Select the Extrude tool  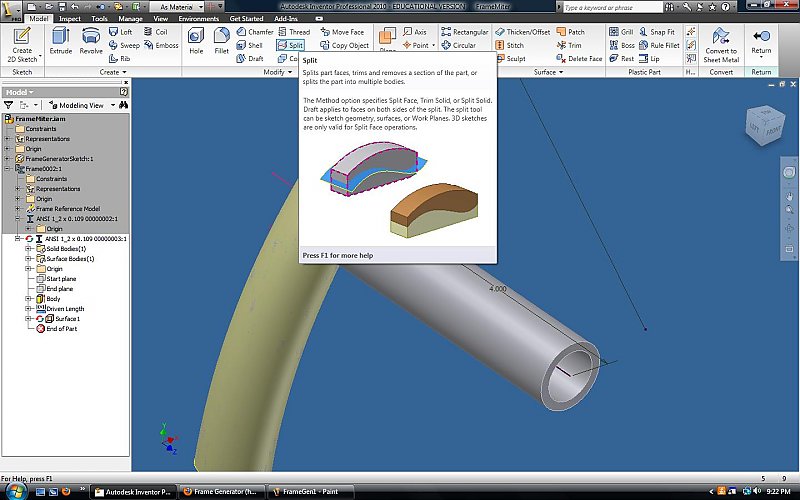point(61,41)
